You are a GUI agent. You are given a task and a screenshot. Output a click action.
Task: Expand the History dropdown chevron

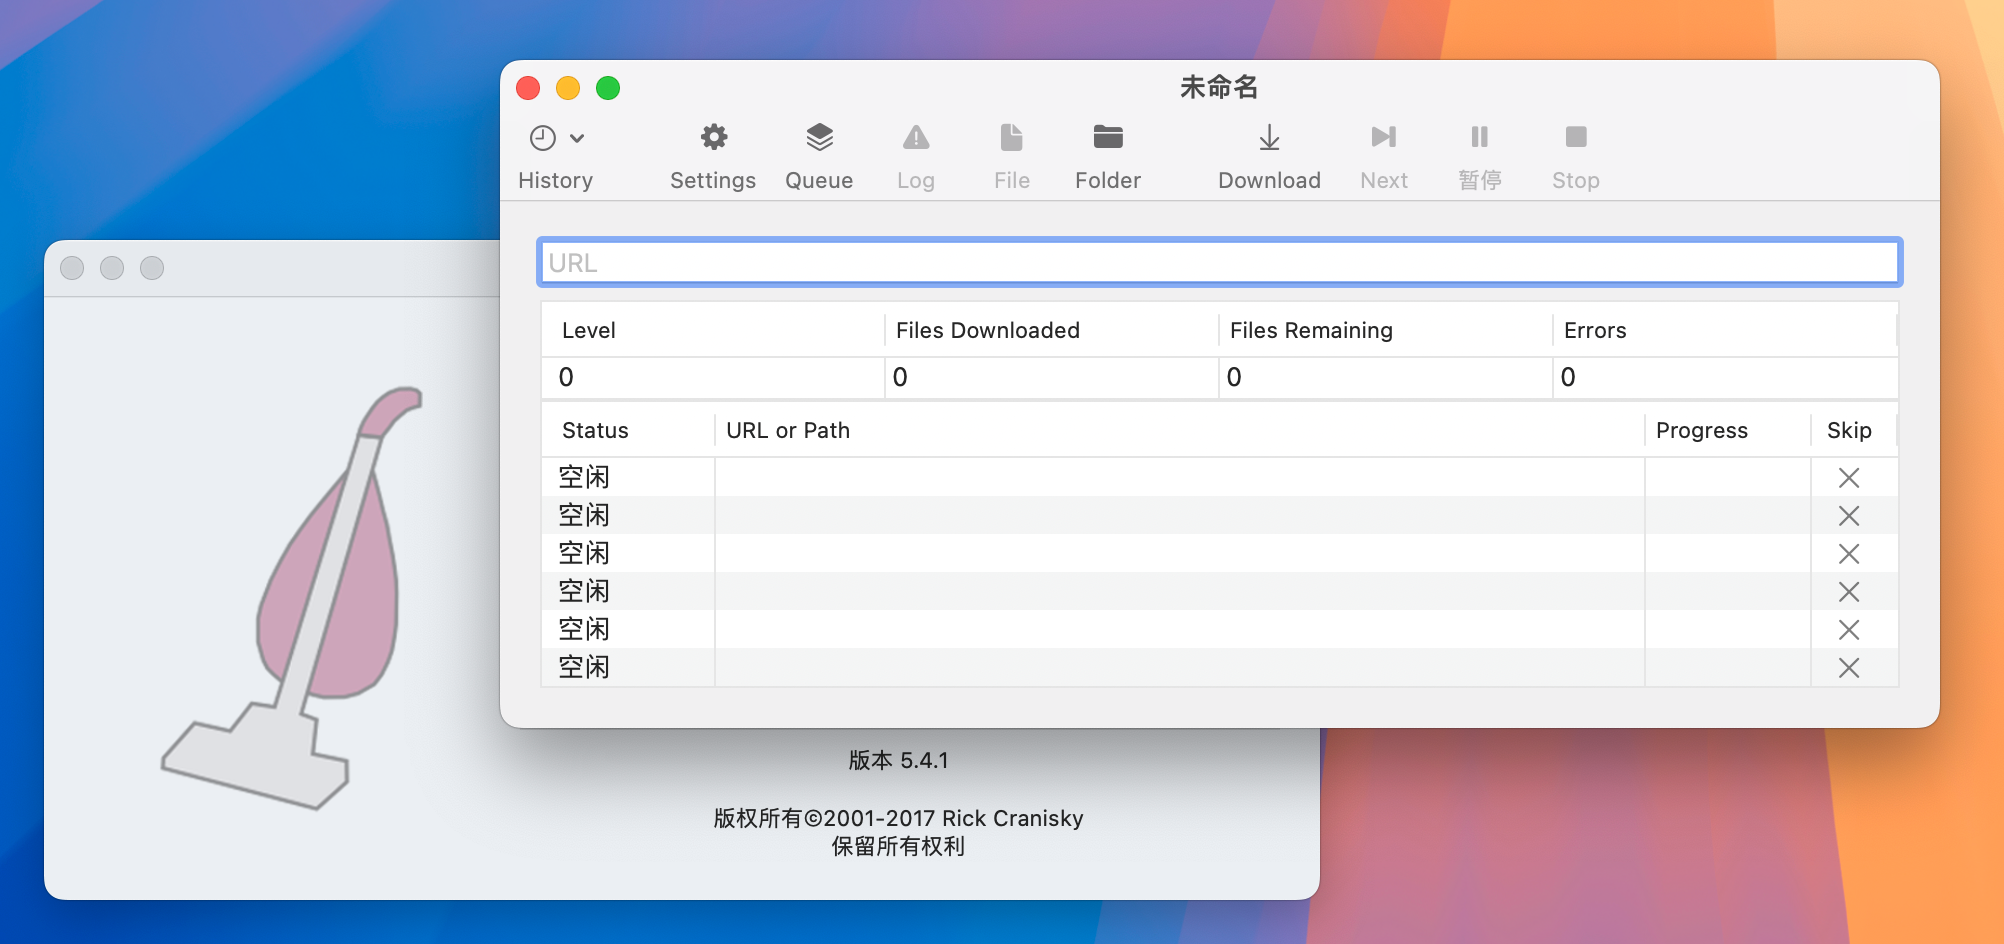(577, 138)
